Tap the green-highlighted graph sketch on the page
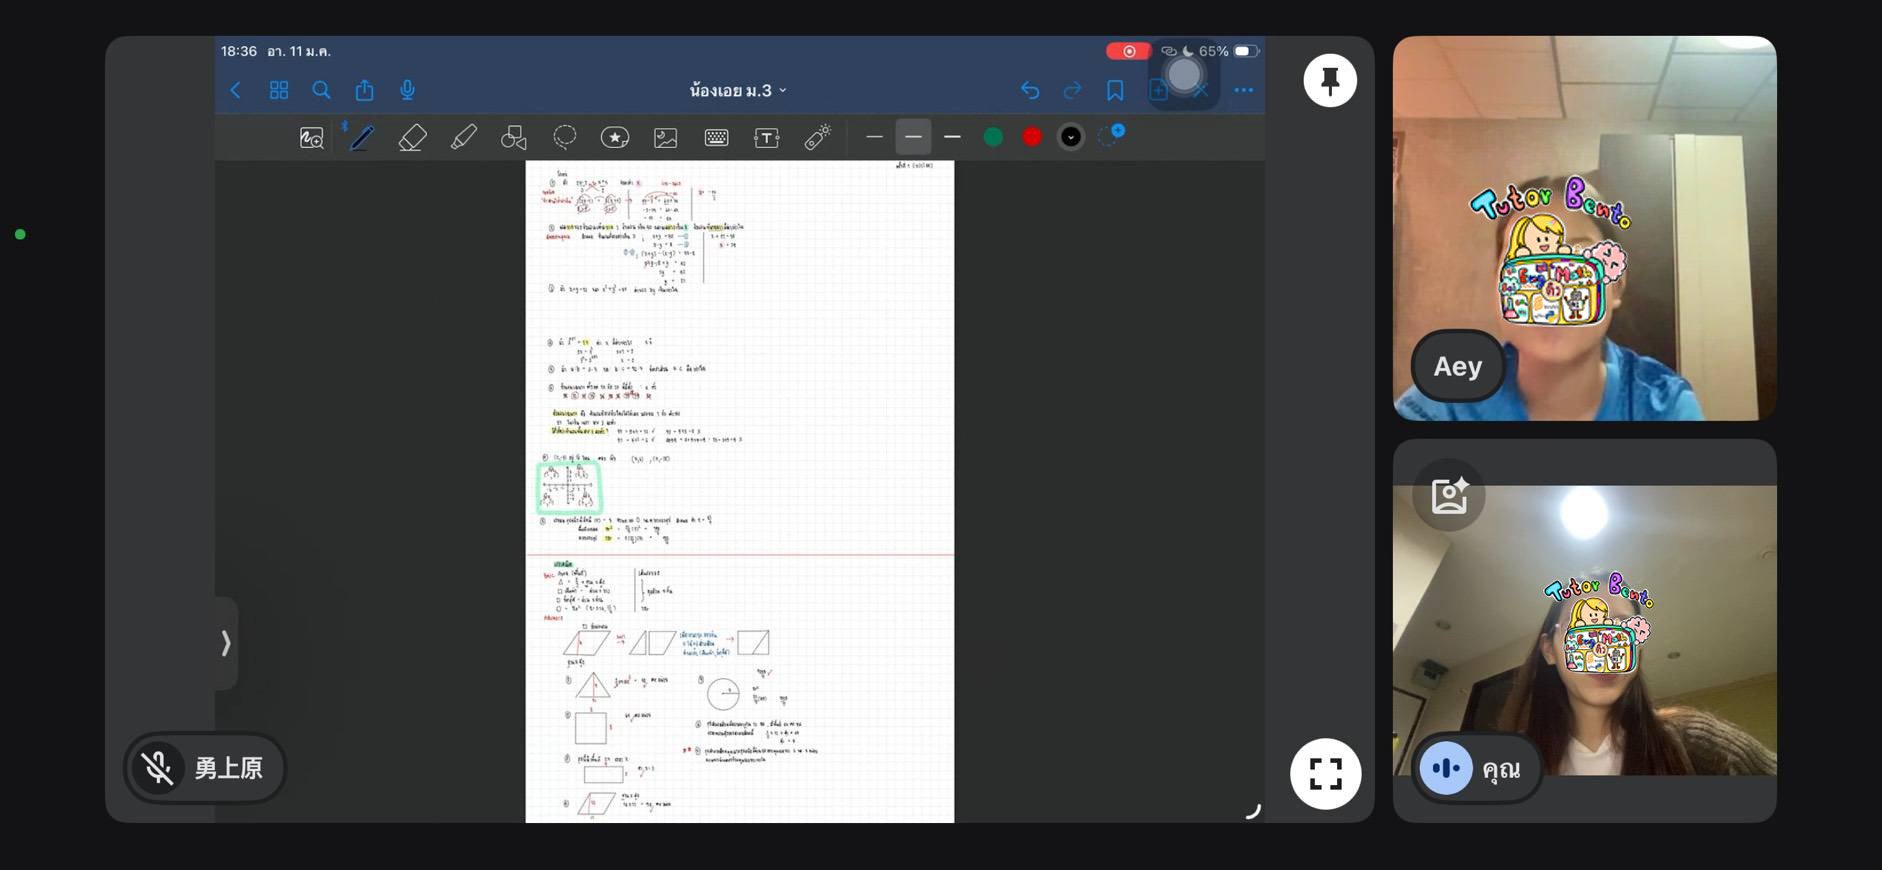 (x=569, y=487)
